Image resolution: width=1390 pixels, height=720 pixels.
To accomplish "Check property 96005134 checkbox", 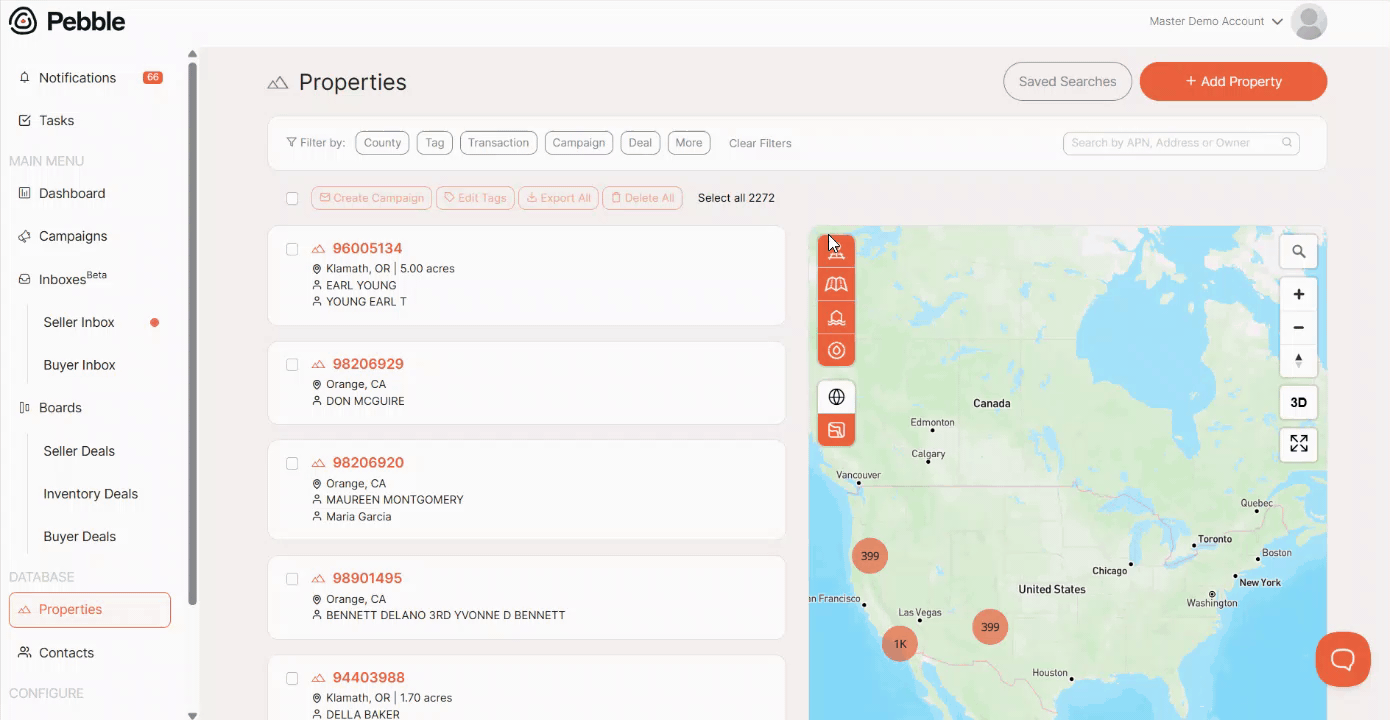I will (292, 250).
